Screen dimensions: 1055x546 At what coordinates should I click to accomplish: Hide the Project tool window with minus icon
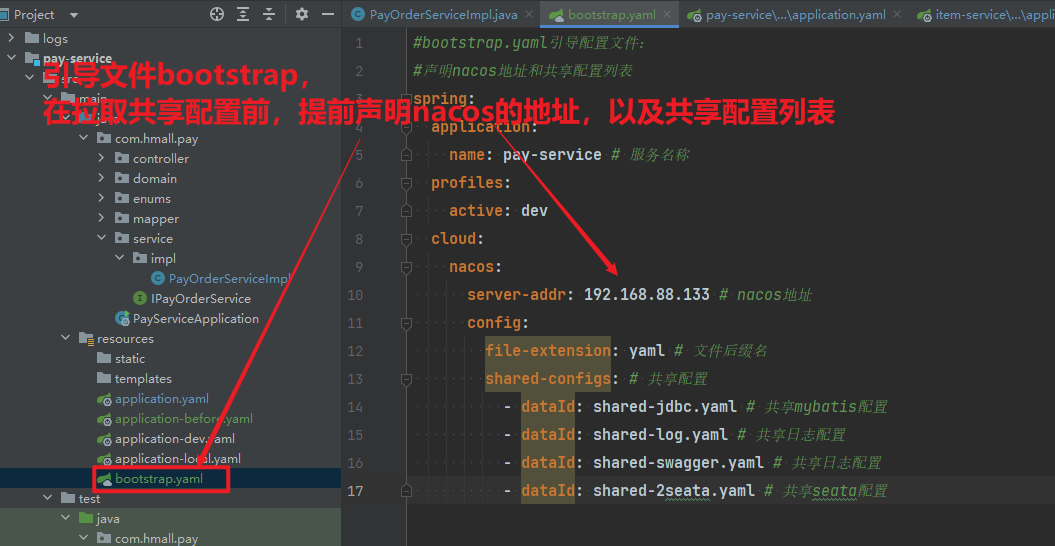tap(327, 15)
